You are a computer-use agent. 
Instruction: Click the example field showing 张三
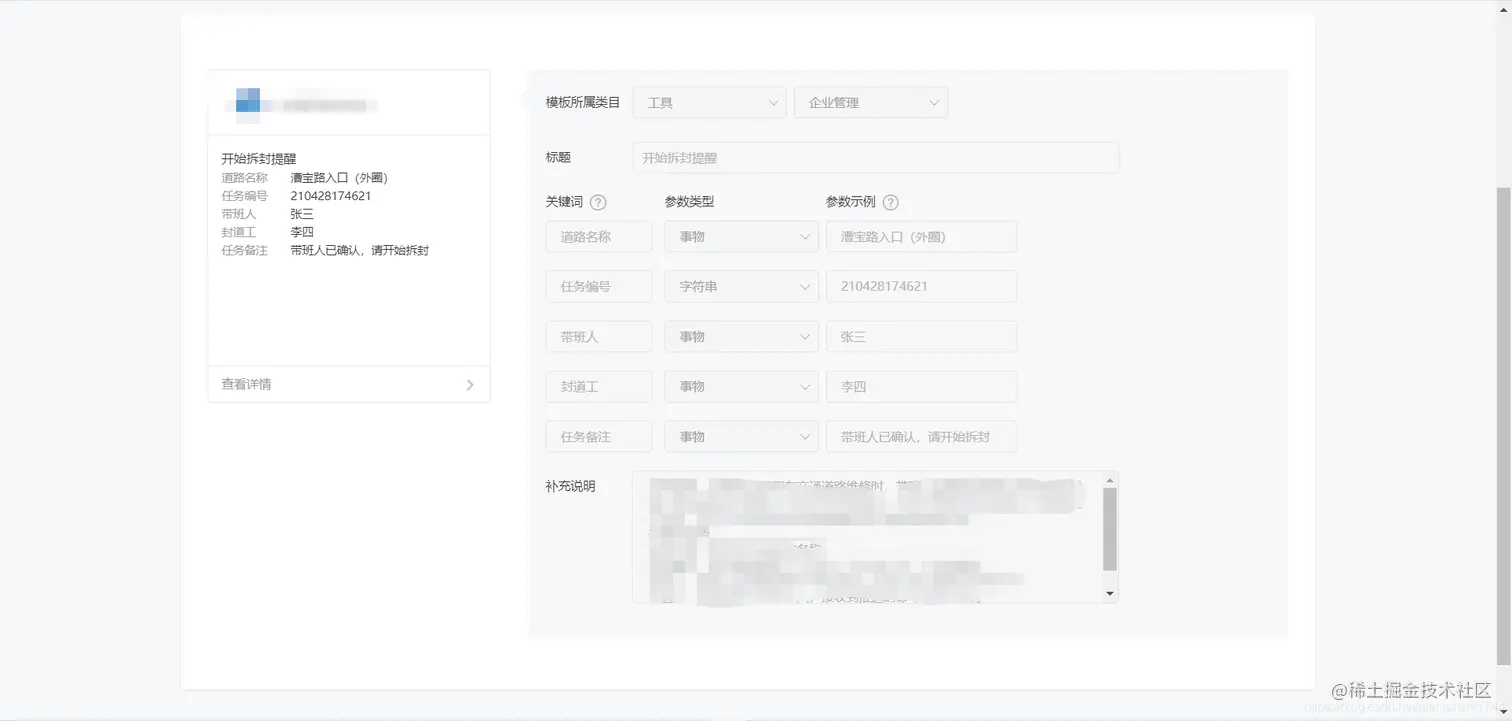[920, 336]
